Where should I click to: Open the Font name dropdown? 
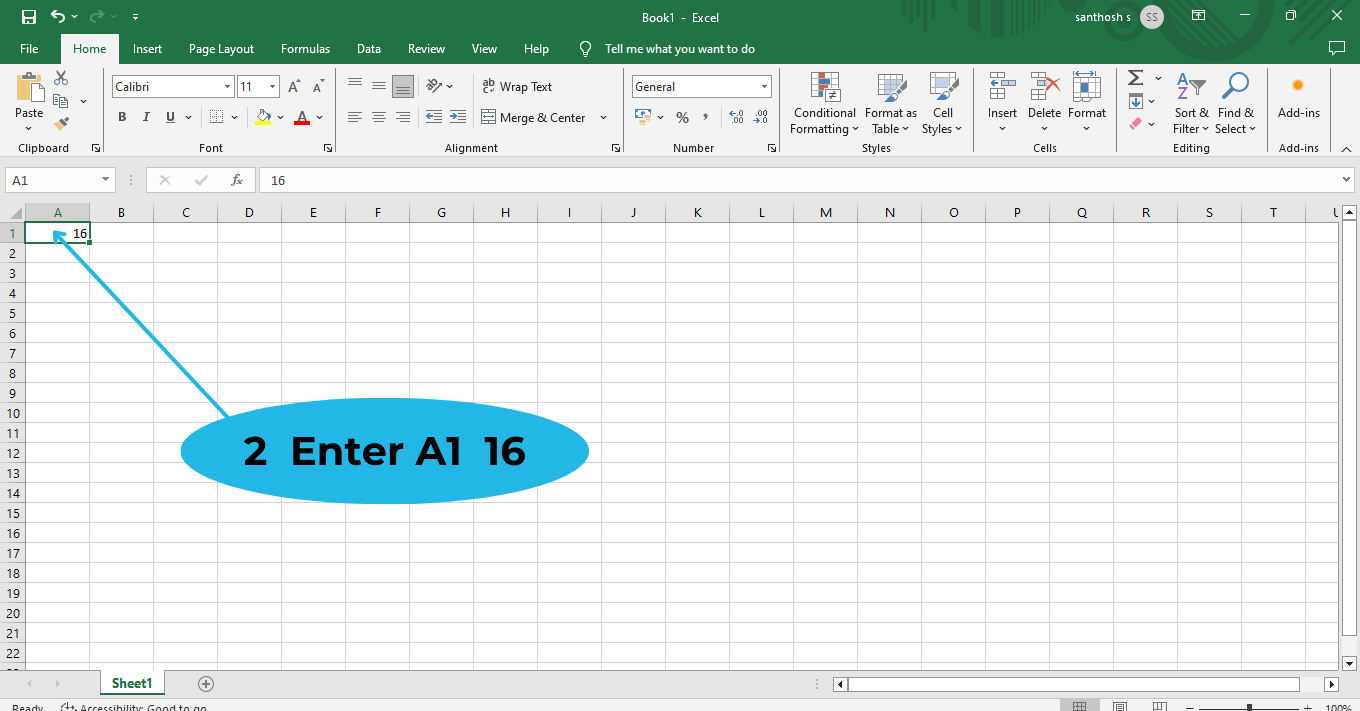pos(226,86)
